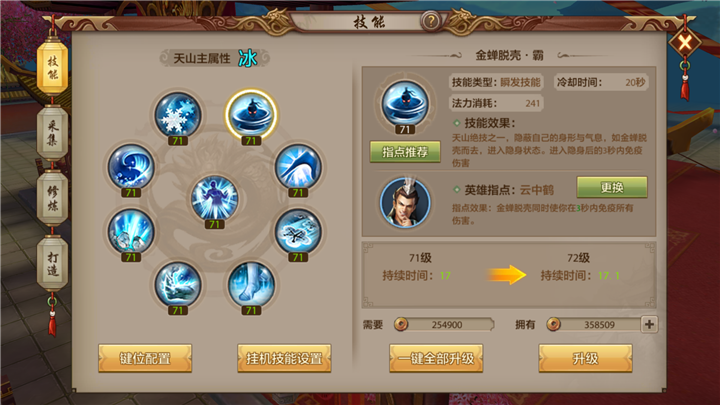Add more coins with plus button
The height and width of the screenshot is (405, 720).
[x=649, y=325]
